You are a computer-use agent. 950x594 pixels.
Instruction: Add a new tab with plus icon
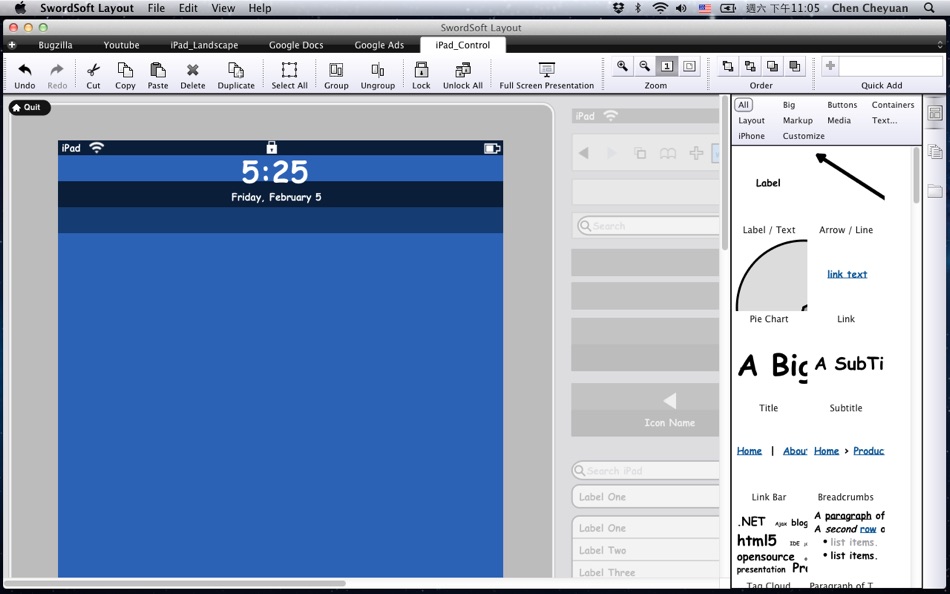12,45
